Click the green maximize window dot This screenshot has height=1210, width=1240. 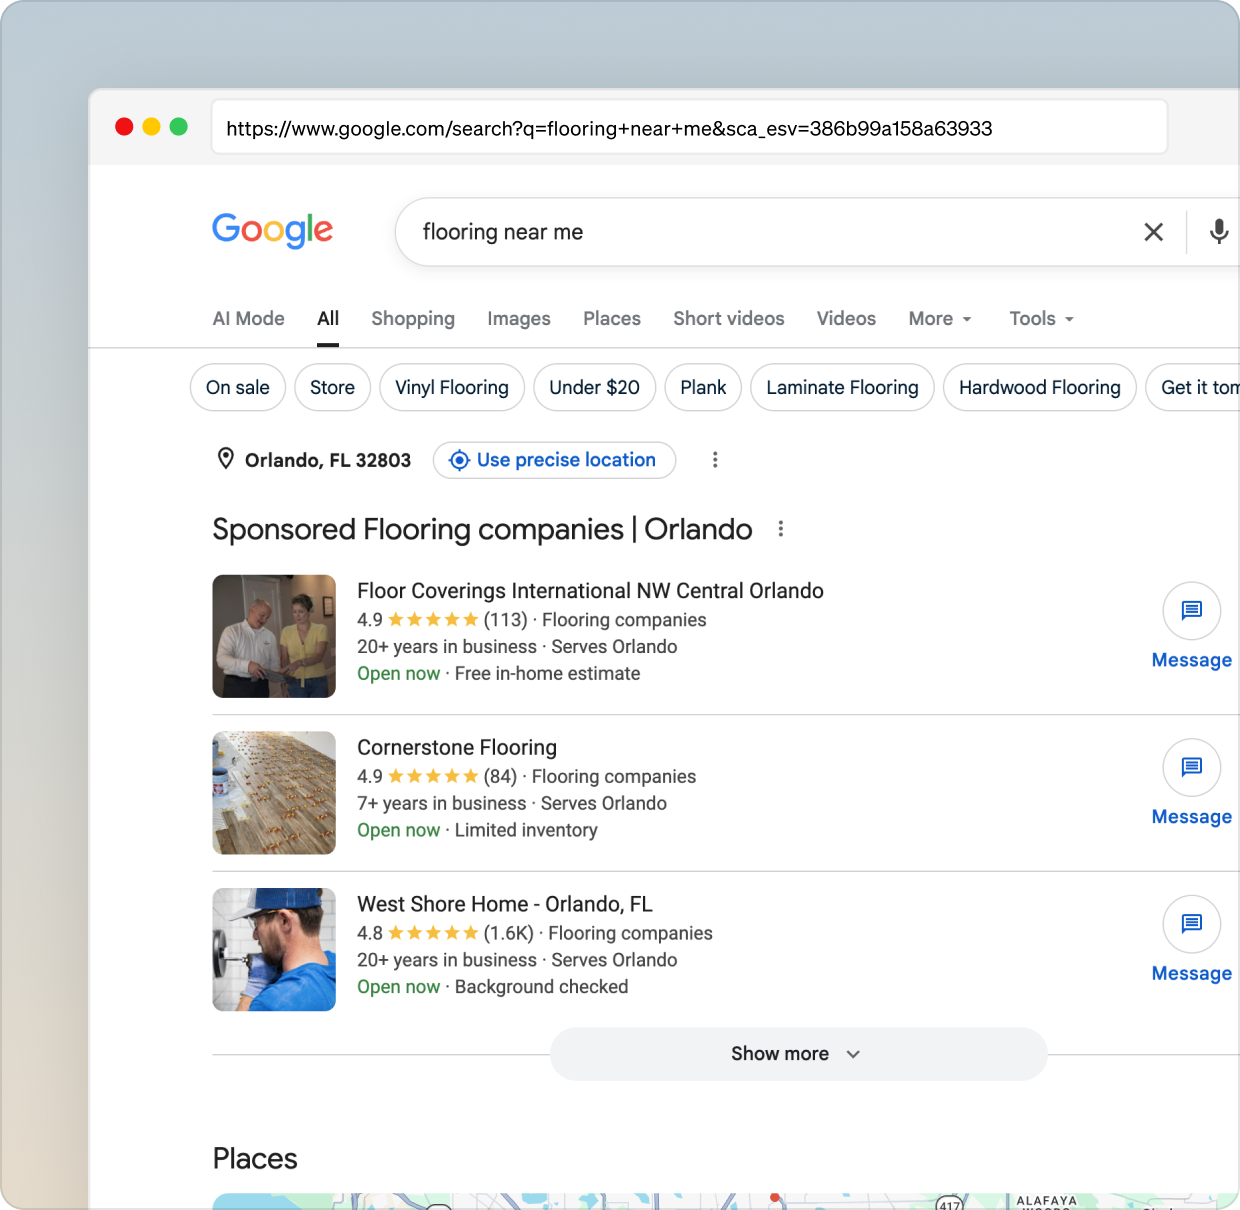(x=179, y=126)
